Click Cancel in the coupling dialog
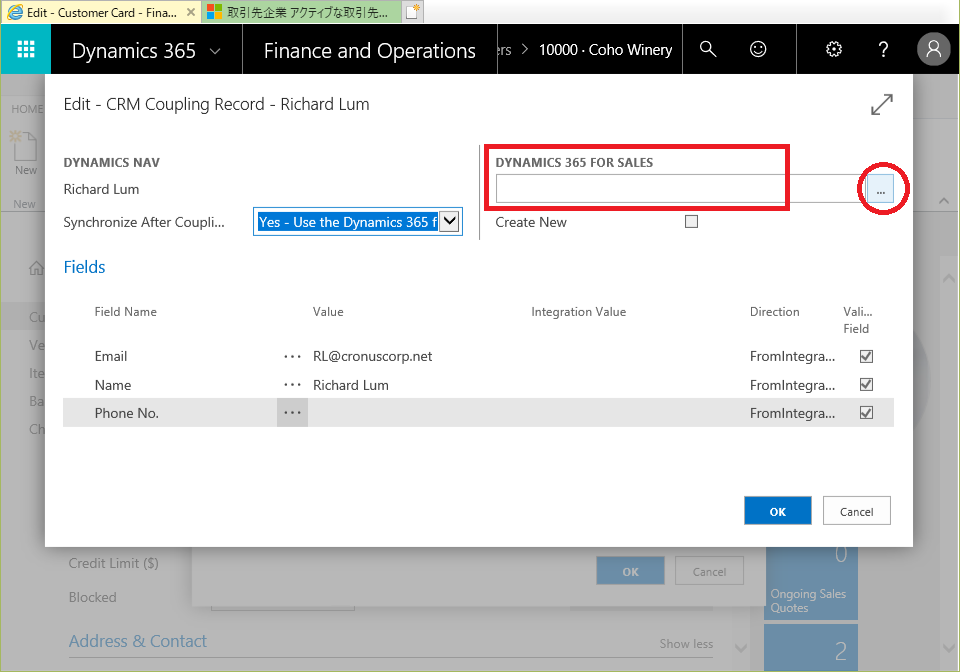 [x=857, y=511]
